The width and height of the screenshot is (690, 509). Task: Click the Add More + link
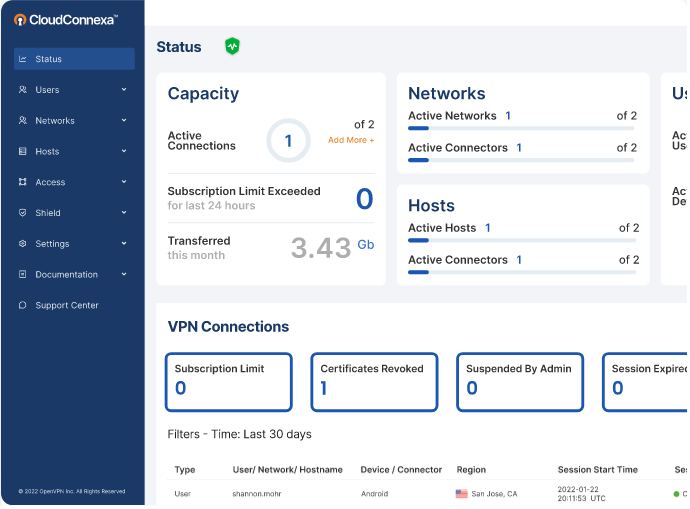pyautogui.click(x=351, y=140)
